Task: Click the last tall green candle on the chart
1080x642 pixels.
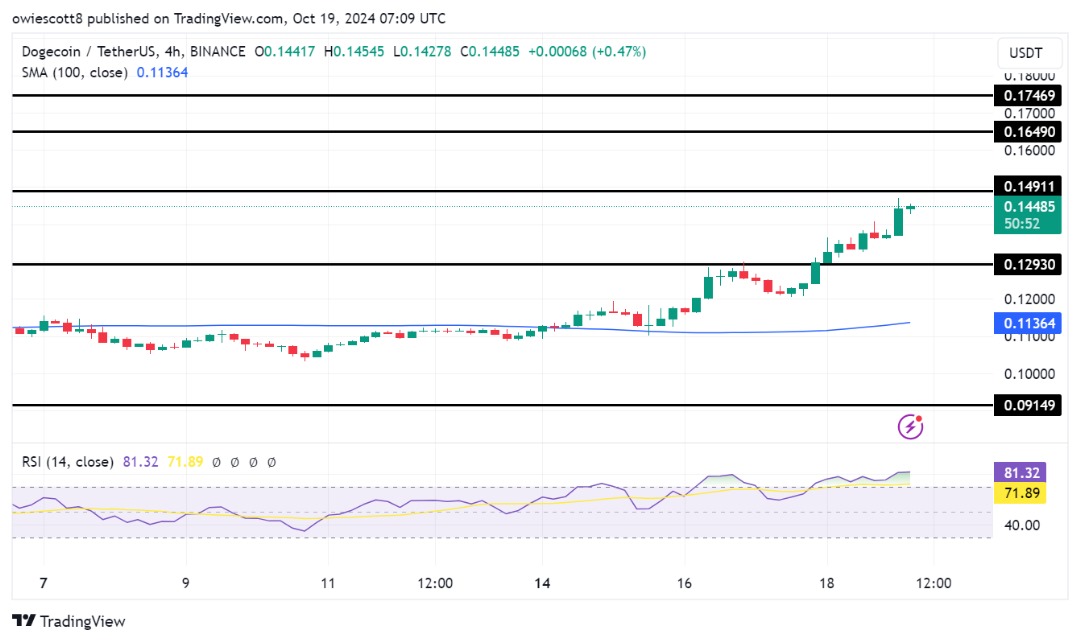Action: click(898, 221)
